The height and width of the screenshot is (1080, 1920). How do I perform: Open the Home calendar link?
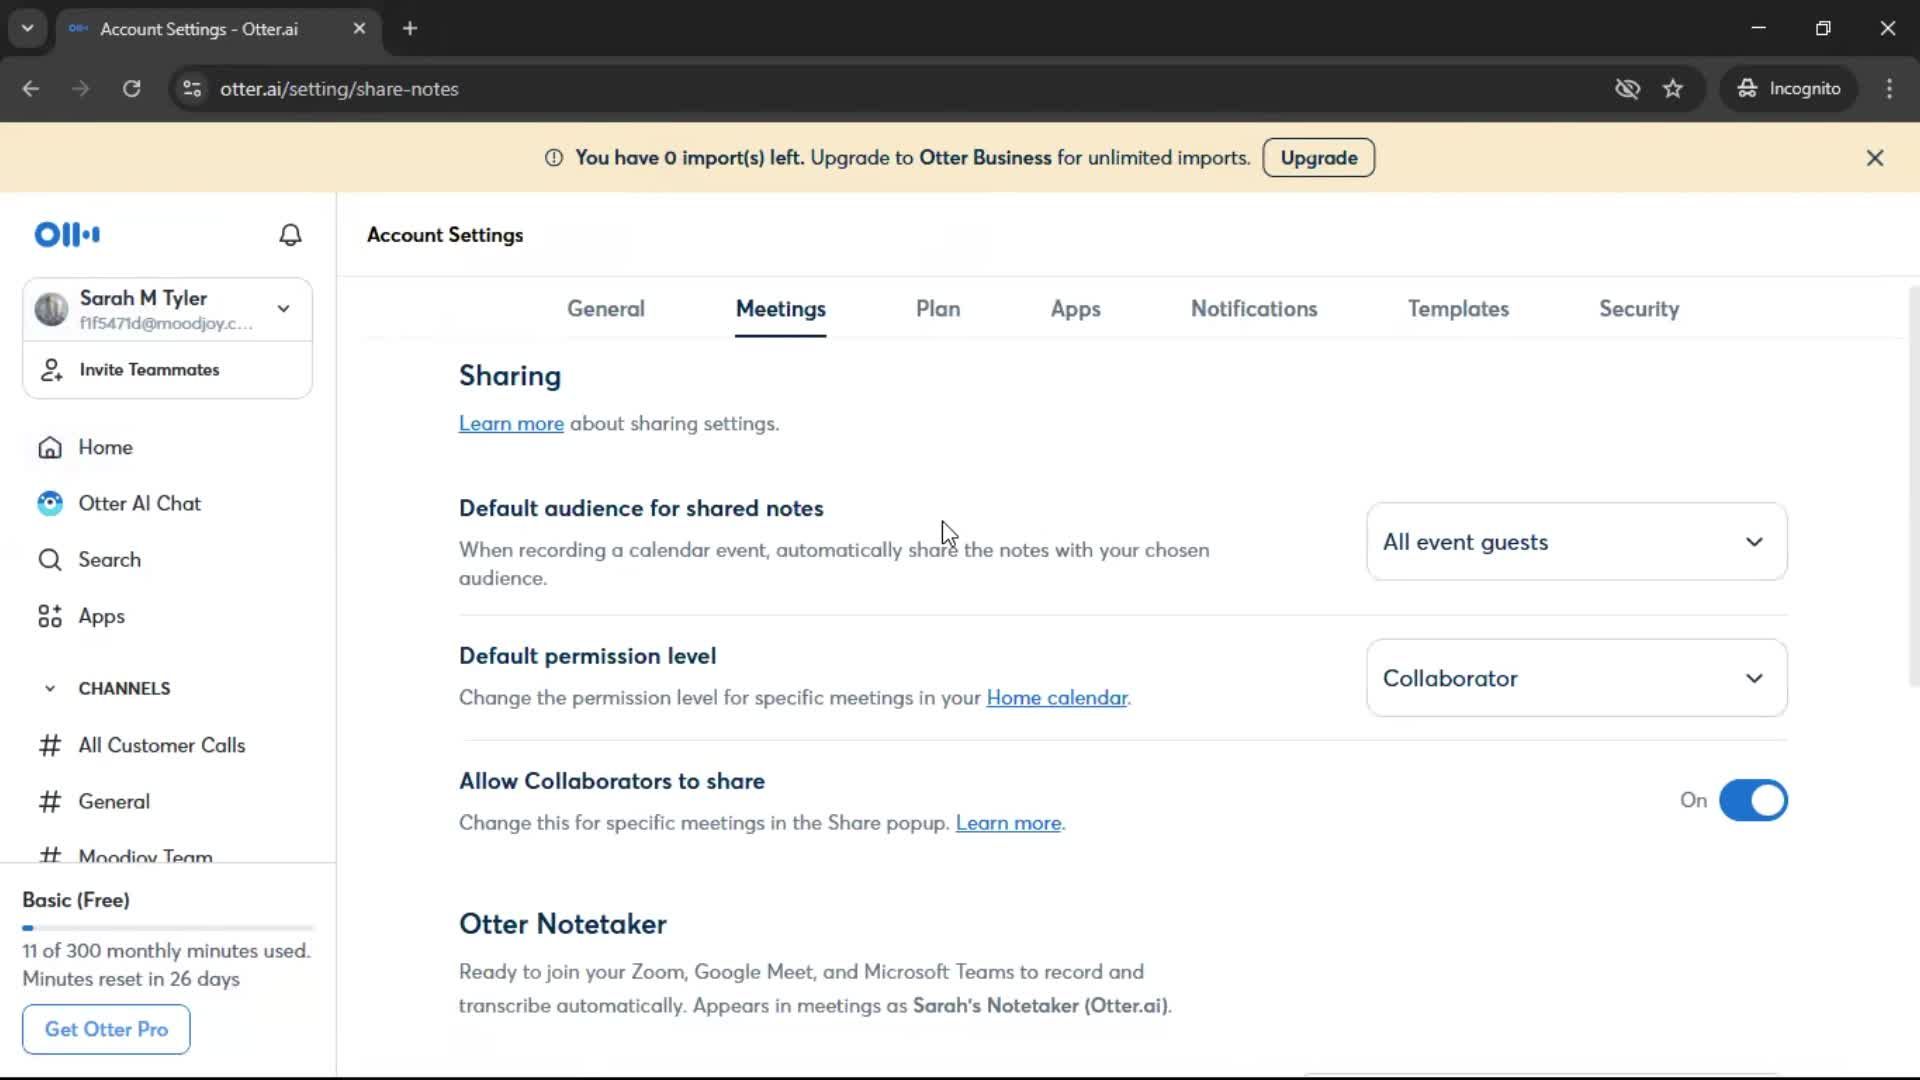(1057, 698)
